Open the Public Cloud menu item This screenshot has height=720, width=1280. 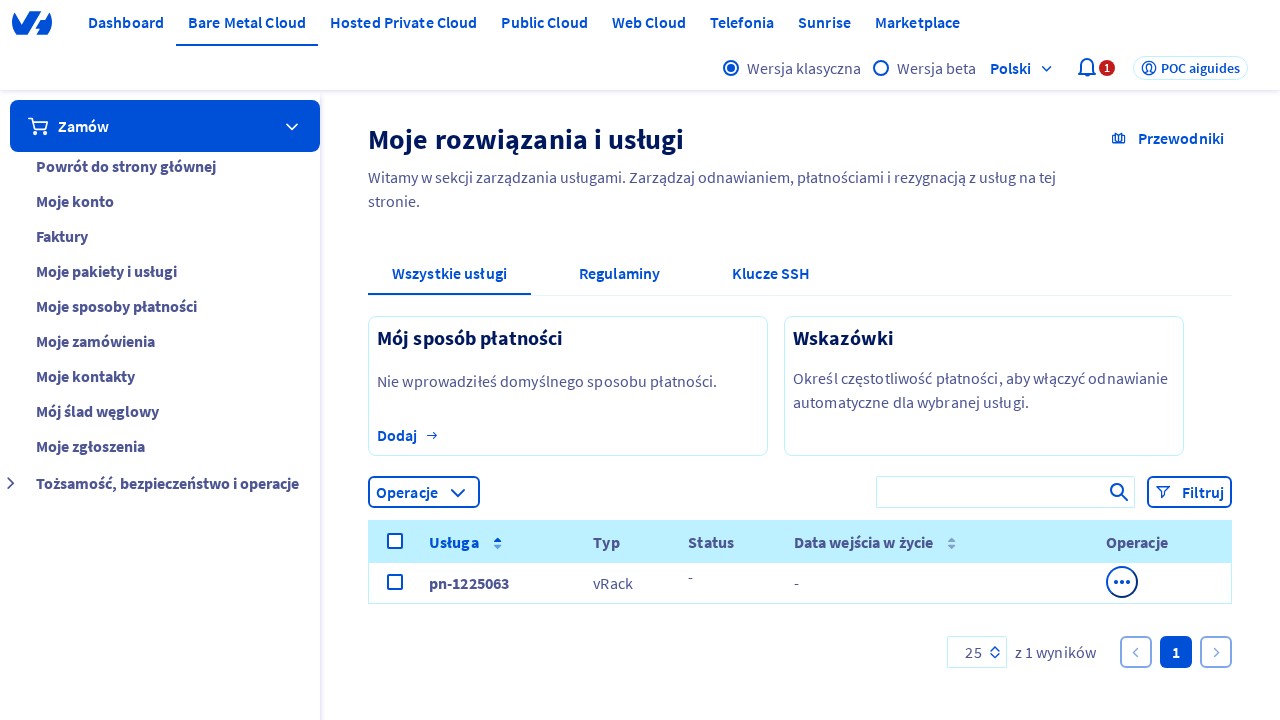tap(544, 23)
